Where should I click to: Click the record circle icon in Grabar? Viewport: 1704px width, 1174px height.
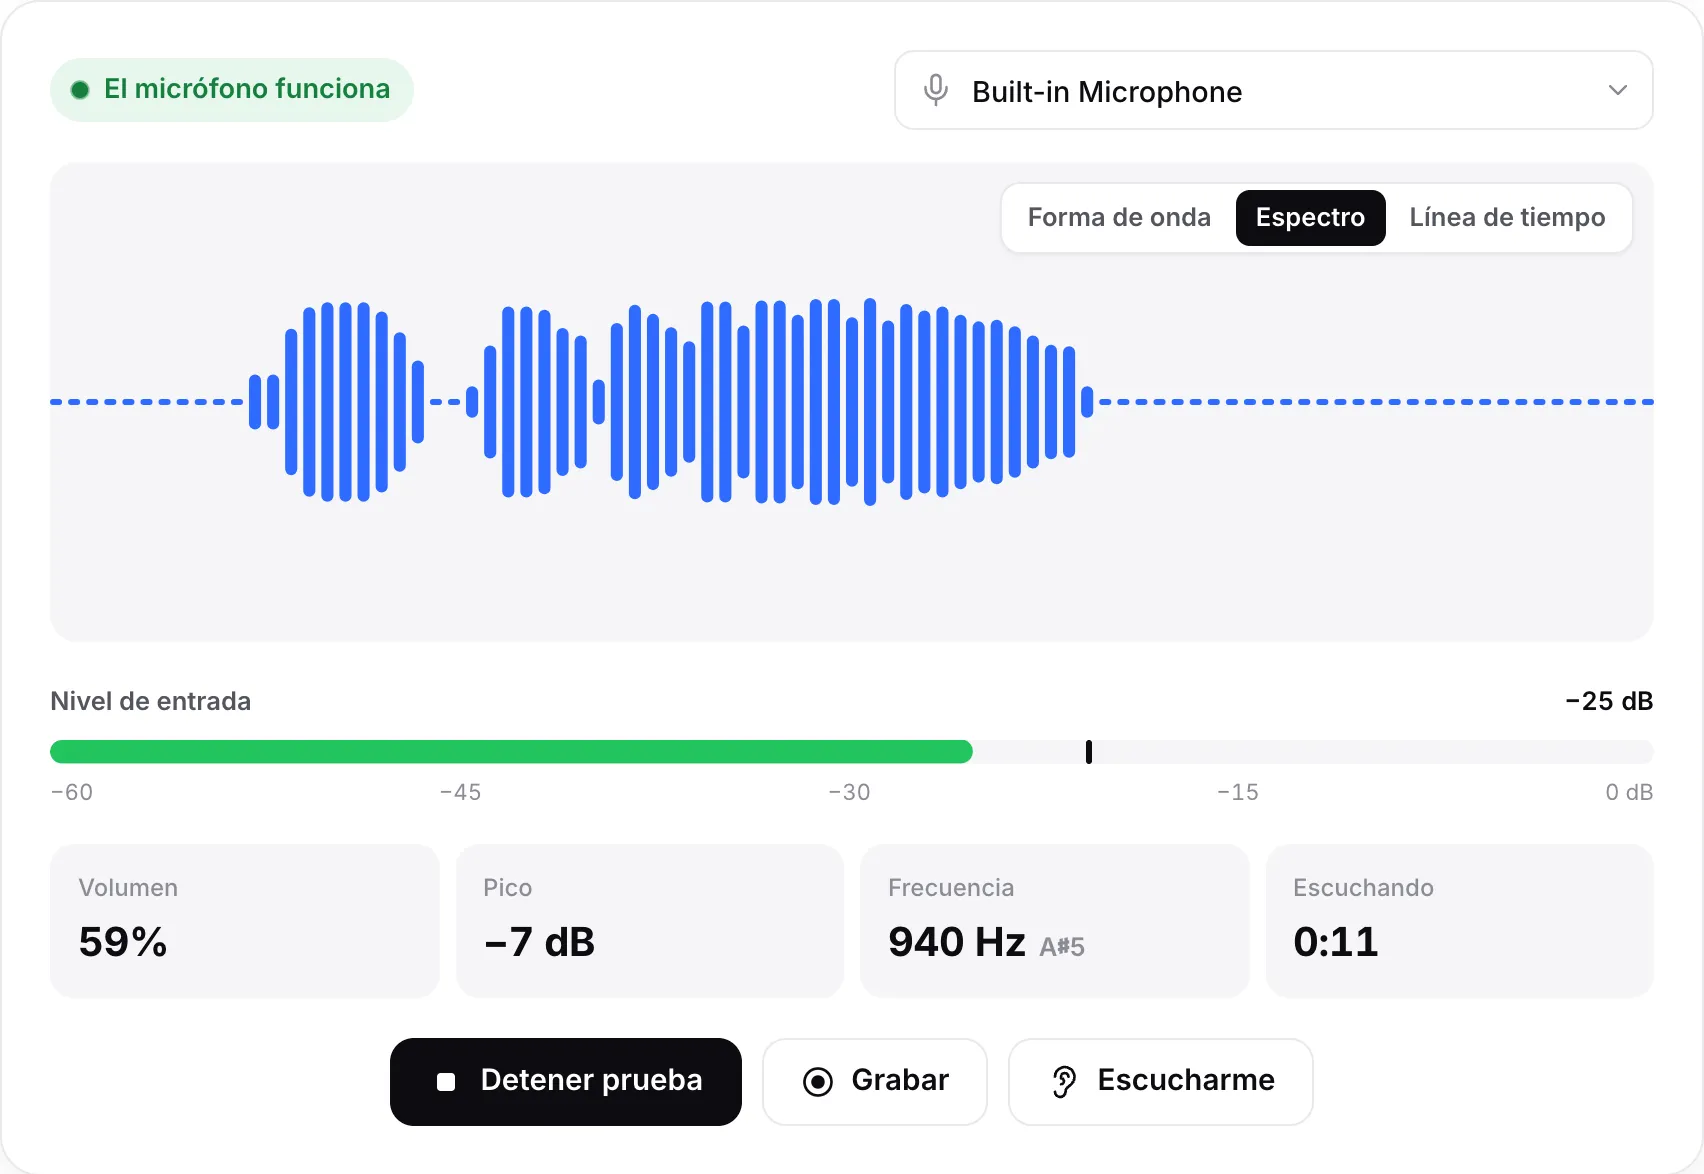(818, 1081)
